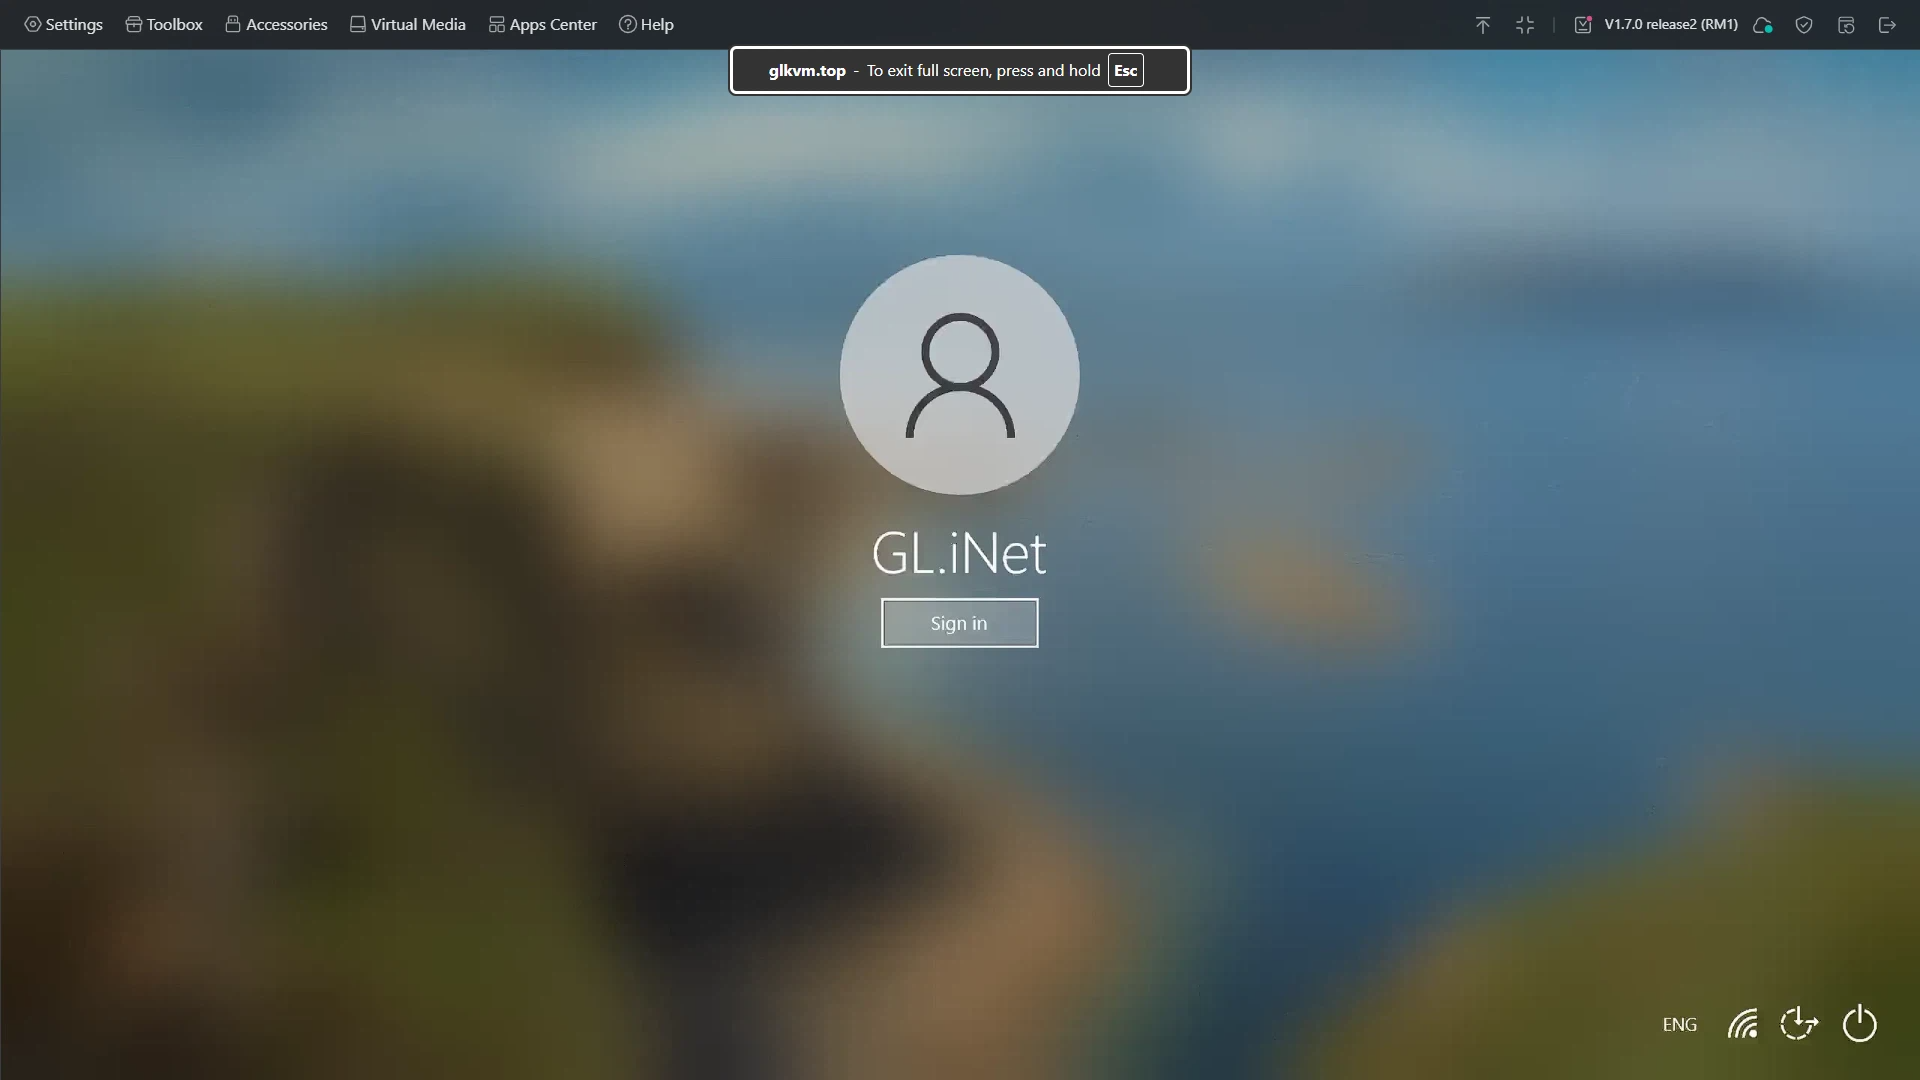Open the Help menu
This screenshot has width=1920, height=1080.
pos(646,24)
